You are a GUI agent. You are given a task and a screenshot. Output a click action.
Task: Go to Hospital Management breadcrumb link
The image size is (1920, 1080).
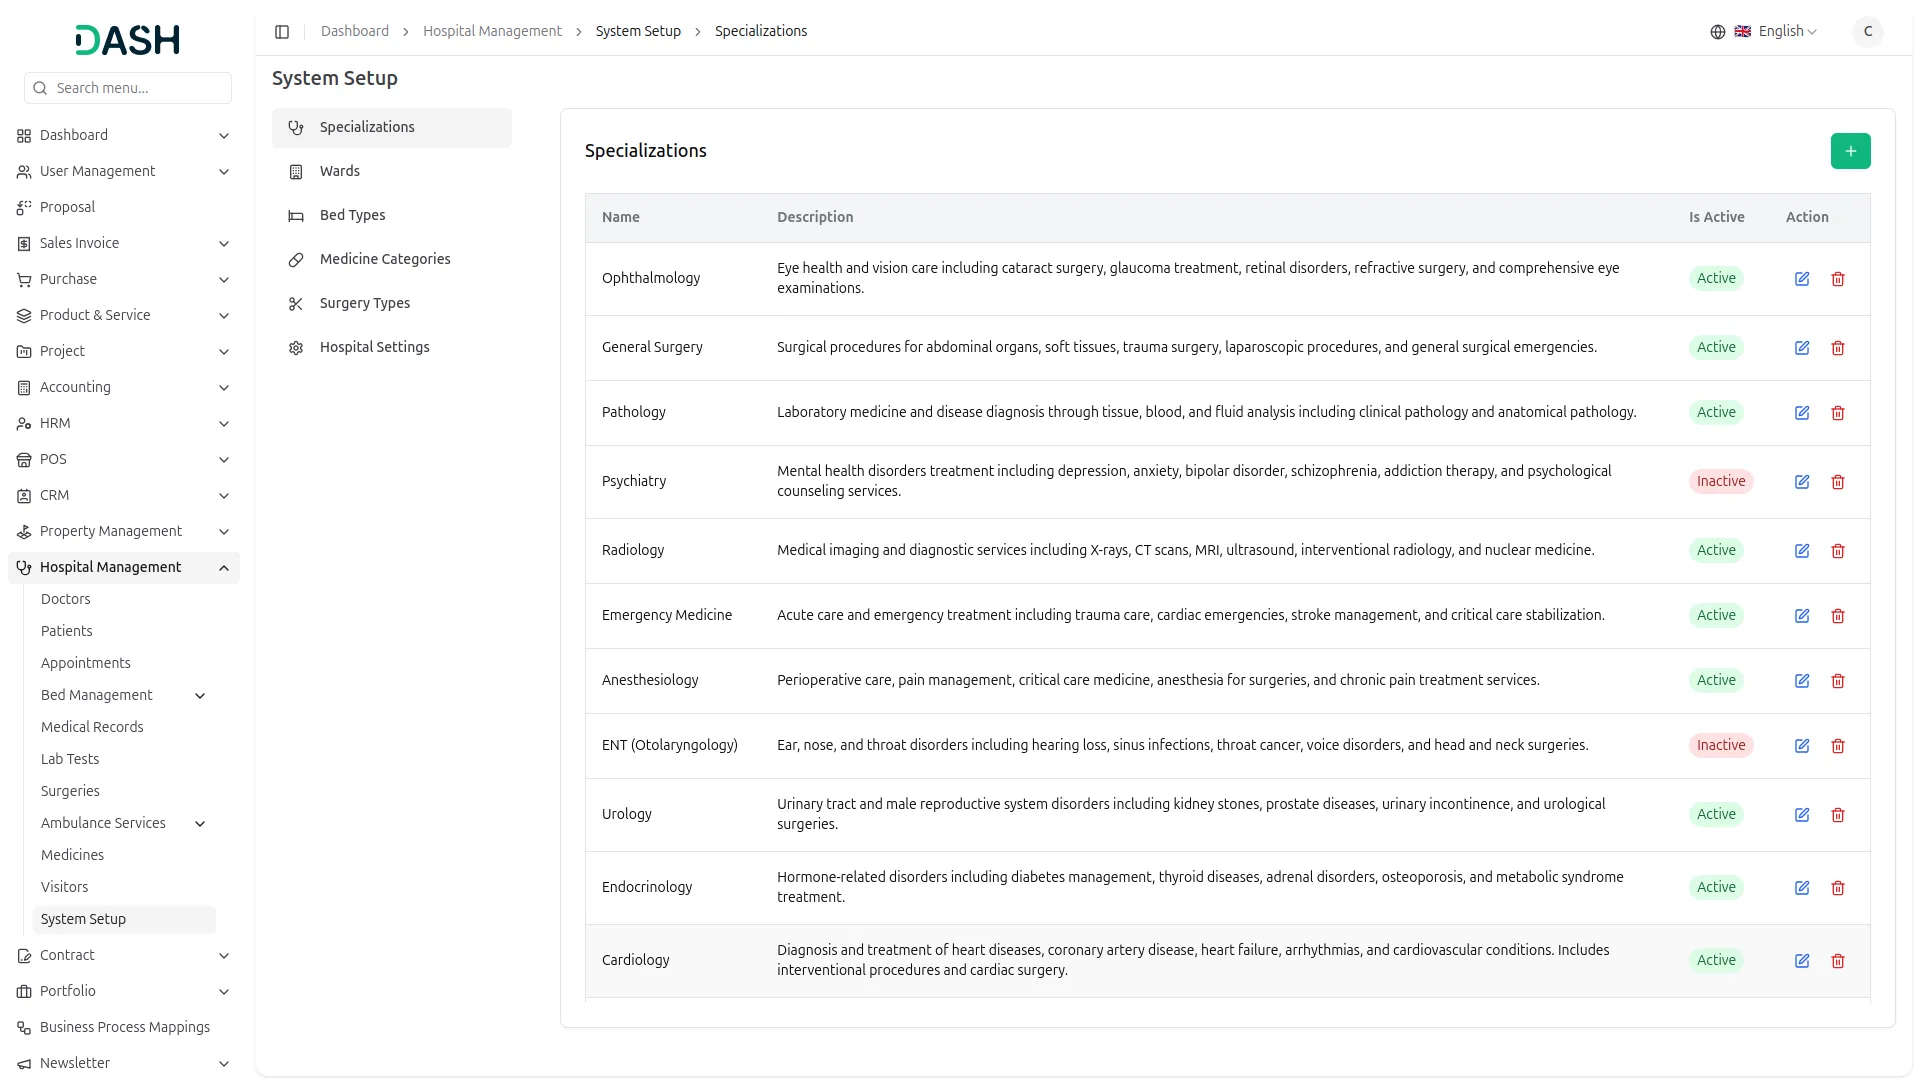coord(492,32)
